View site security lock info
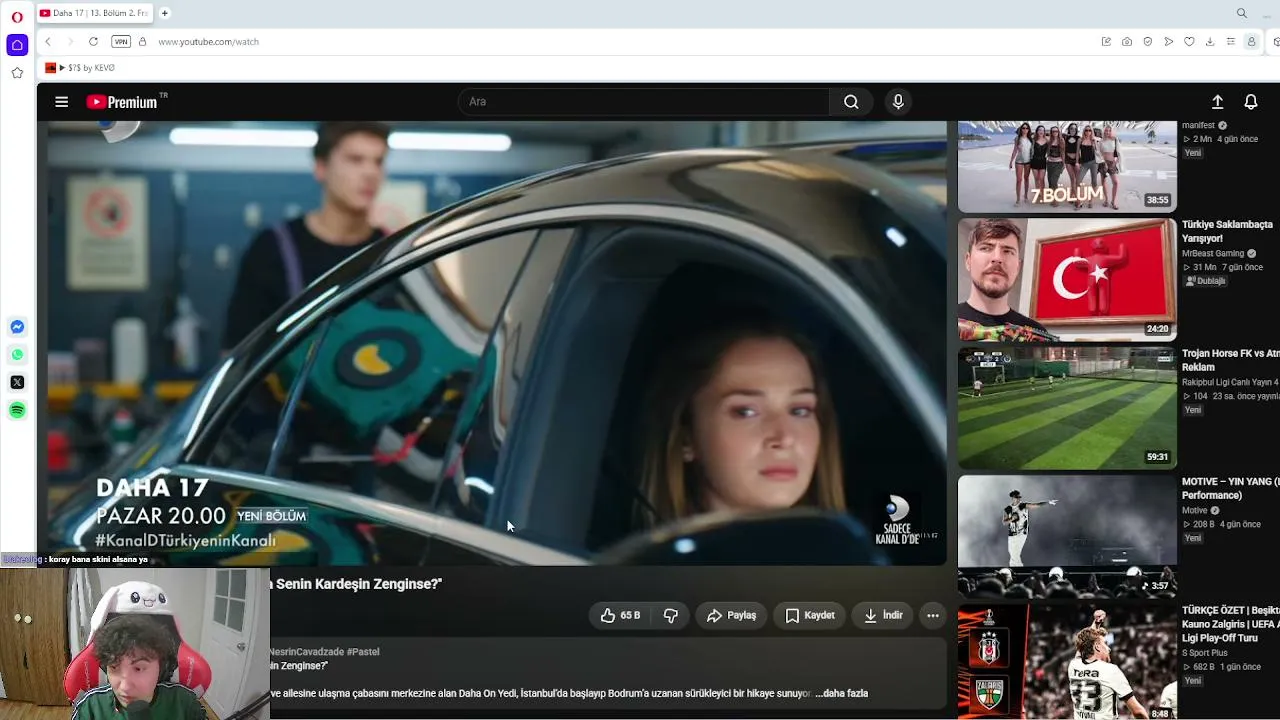This screenshot has height=720, width=1280. [x=142, y=42]
